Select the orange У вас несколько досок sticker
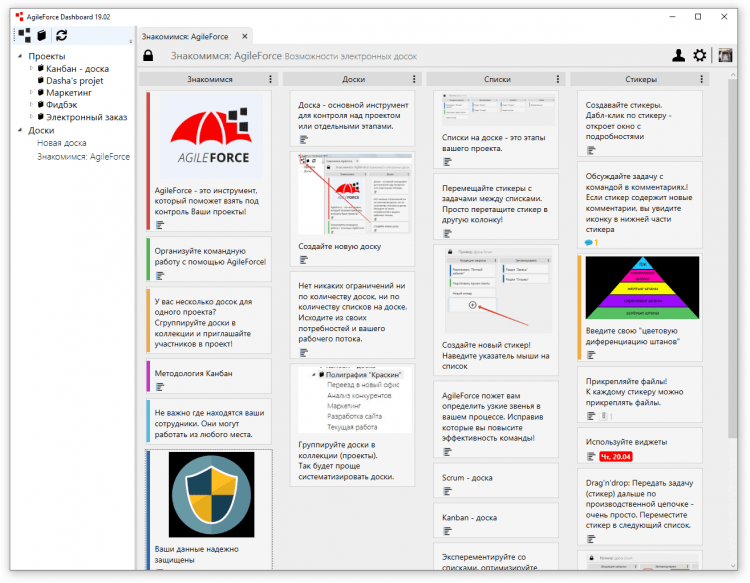The image size is (750, 583). click(x=209, y=321)
